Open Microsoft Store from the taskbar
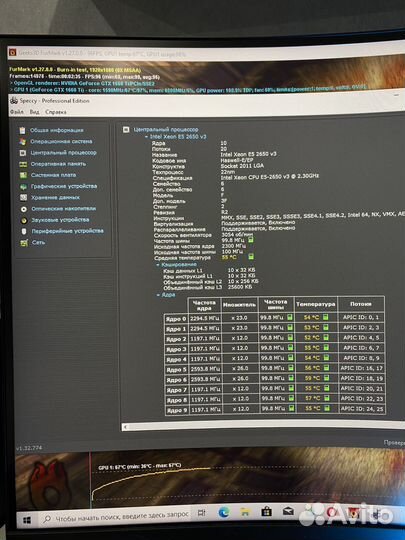This screenshot has height=540, width=405. tap(266, 512)
